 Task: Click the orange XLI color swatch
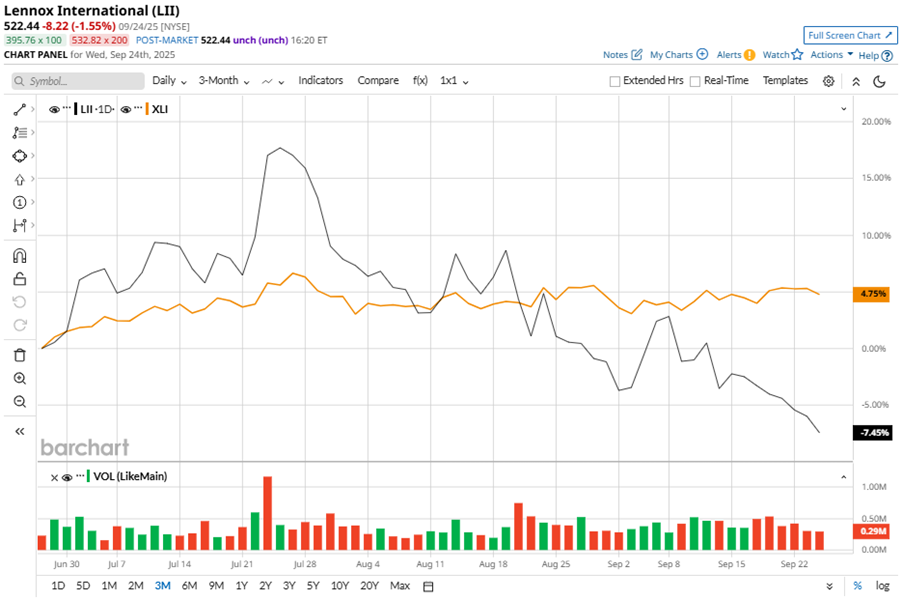point(147,109)
